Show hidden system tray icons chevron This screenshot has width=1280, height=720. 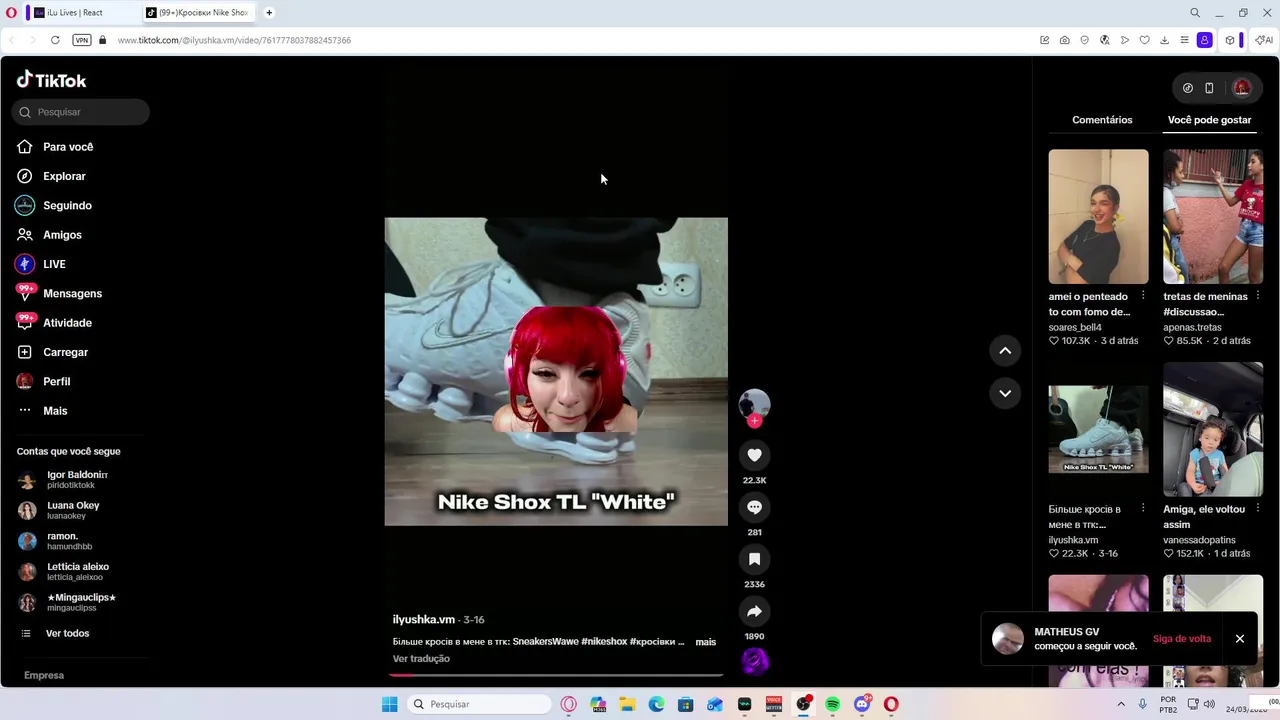click(1120, 704)
